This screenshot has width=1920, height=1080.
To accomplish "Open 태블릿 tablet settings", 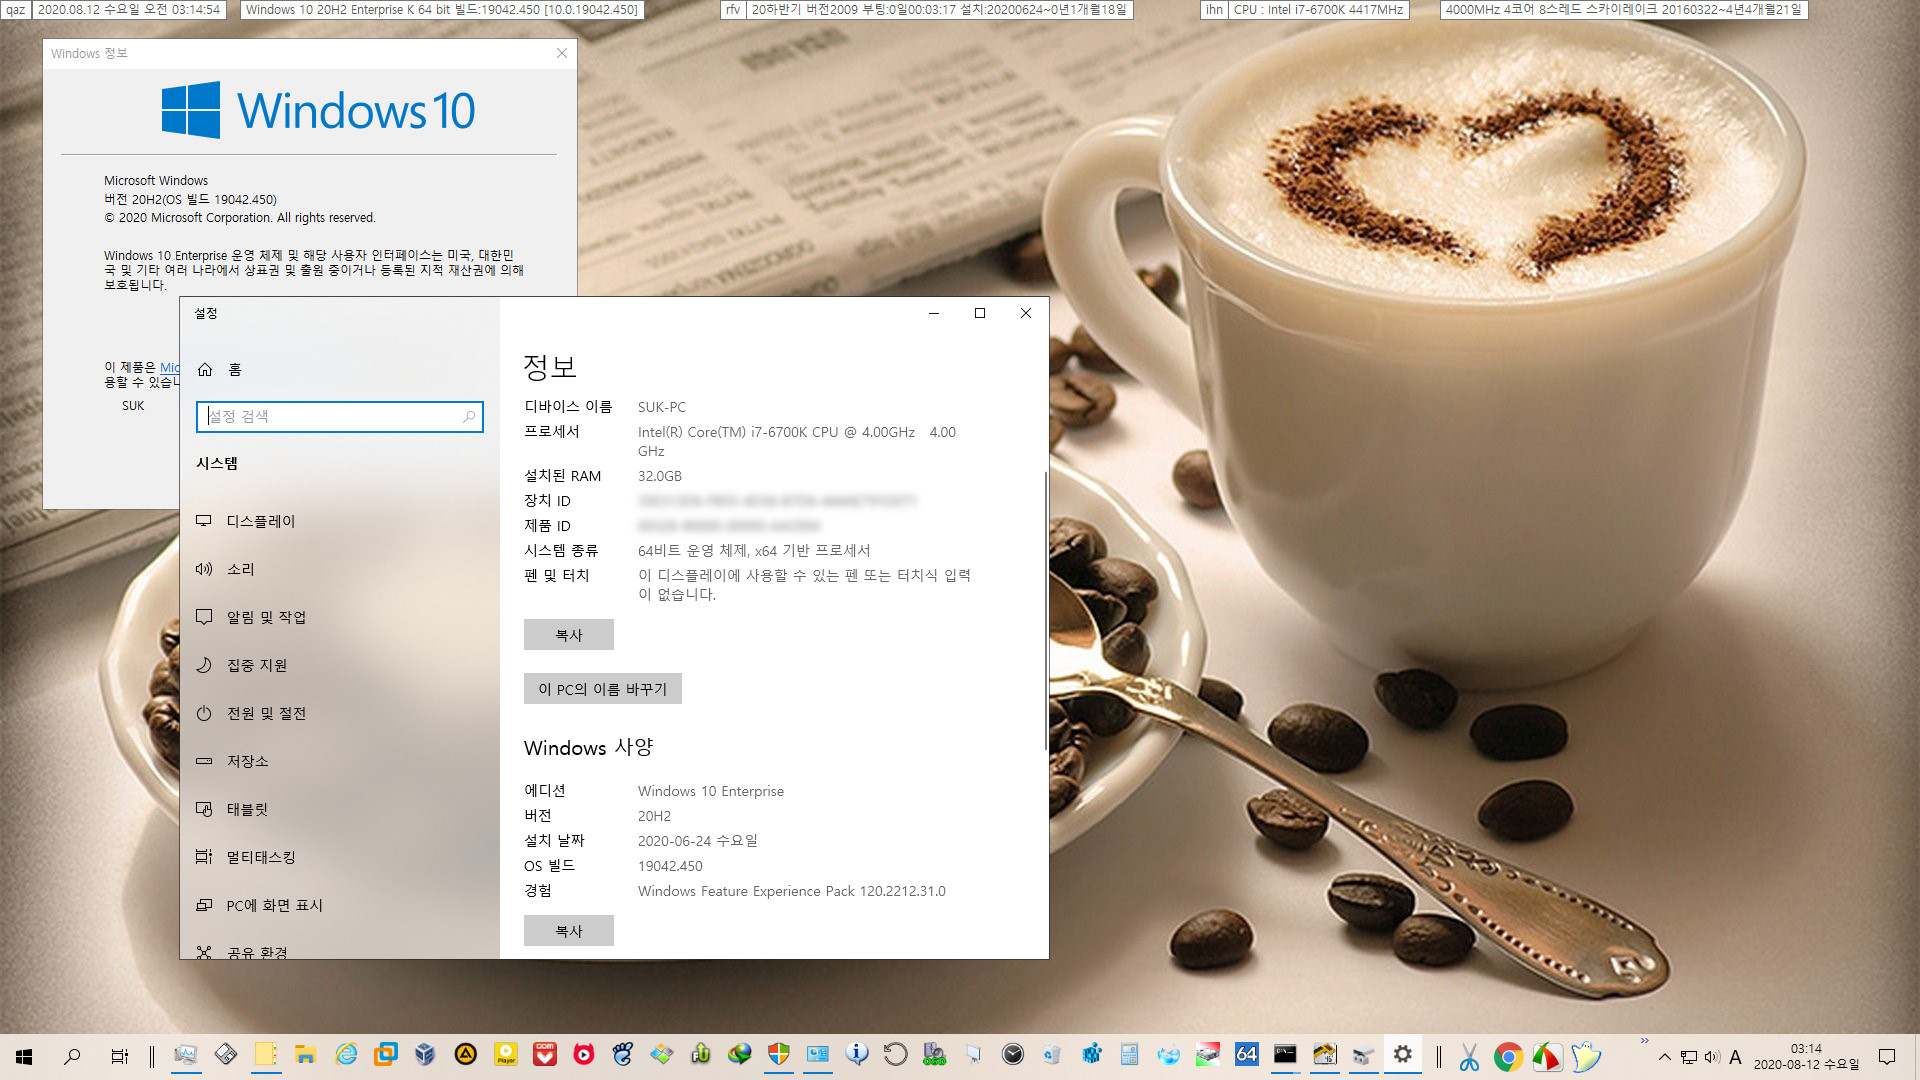I will click(340, 809).
